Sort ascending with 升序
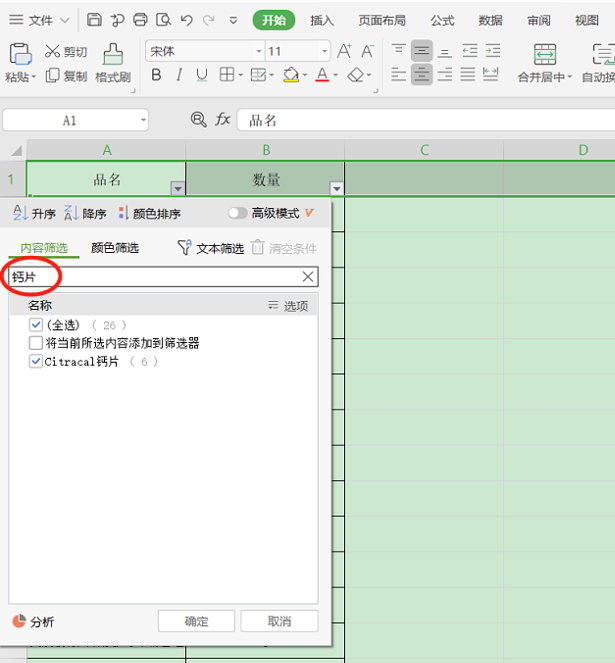 click(34, 213)
